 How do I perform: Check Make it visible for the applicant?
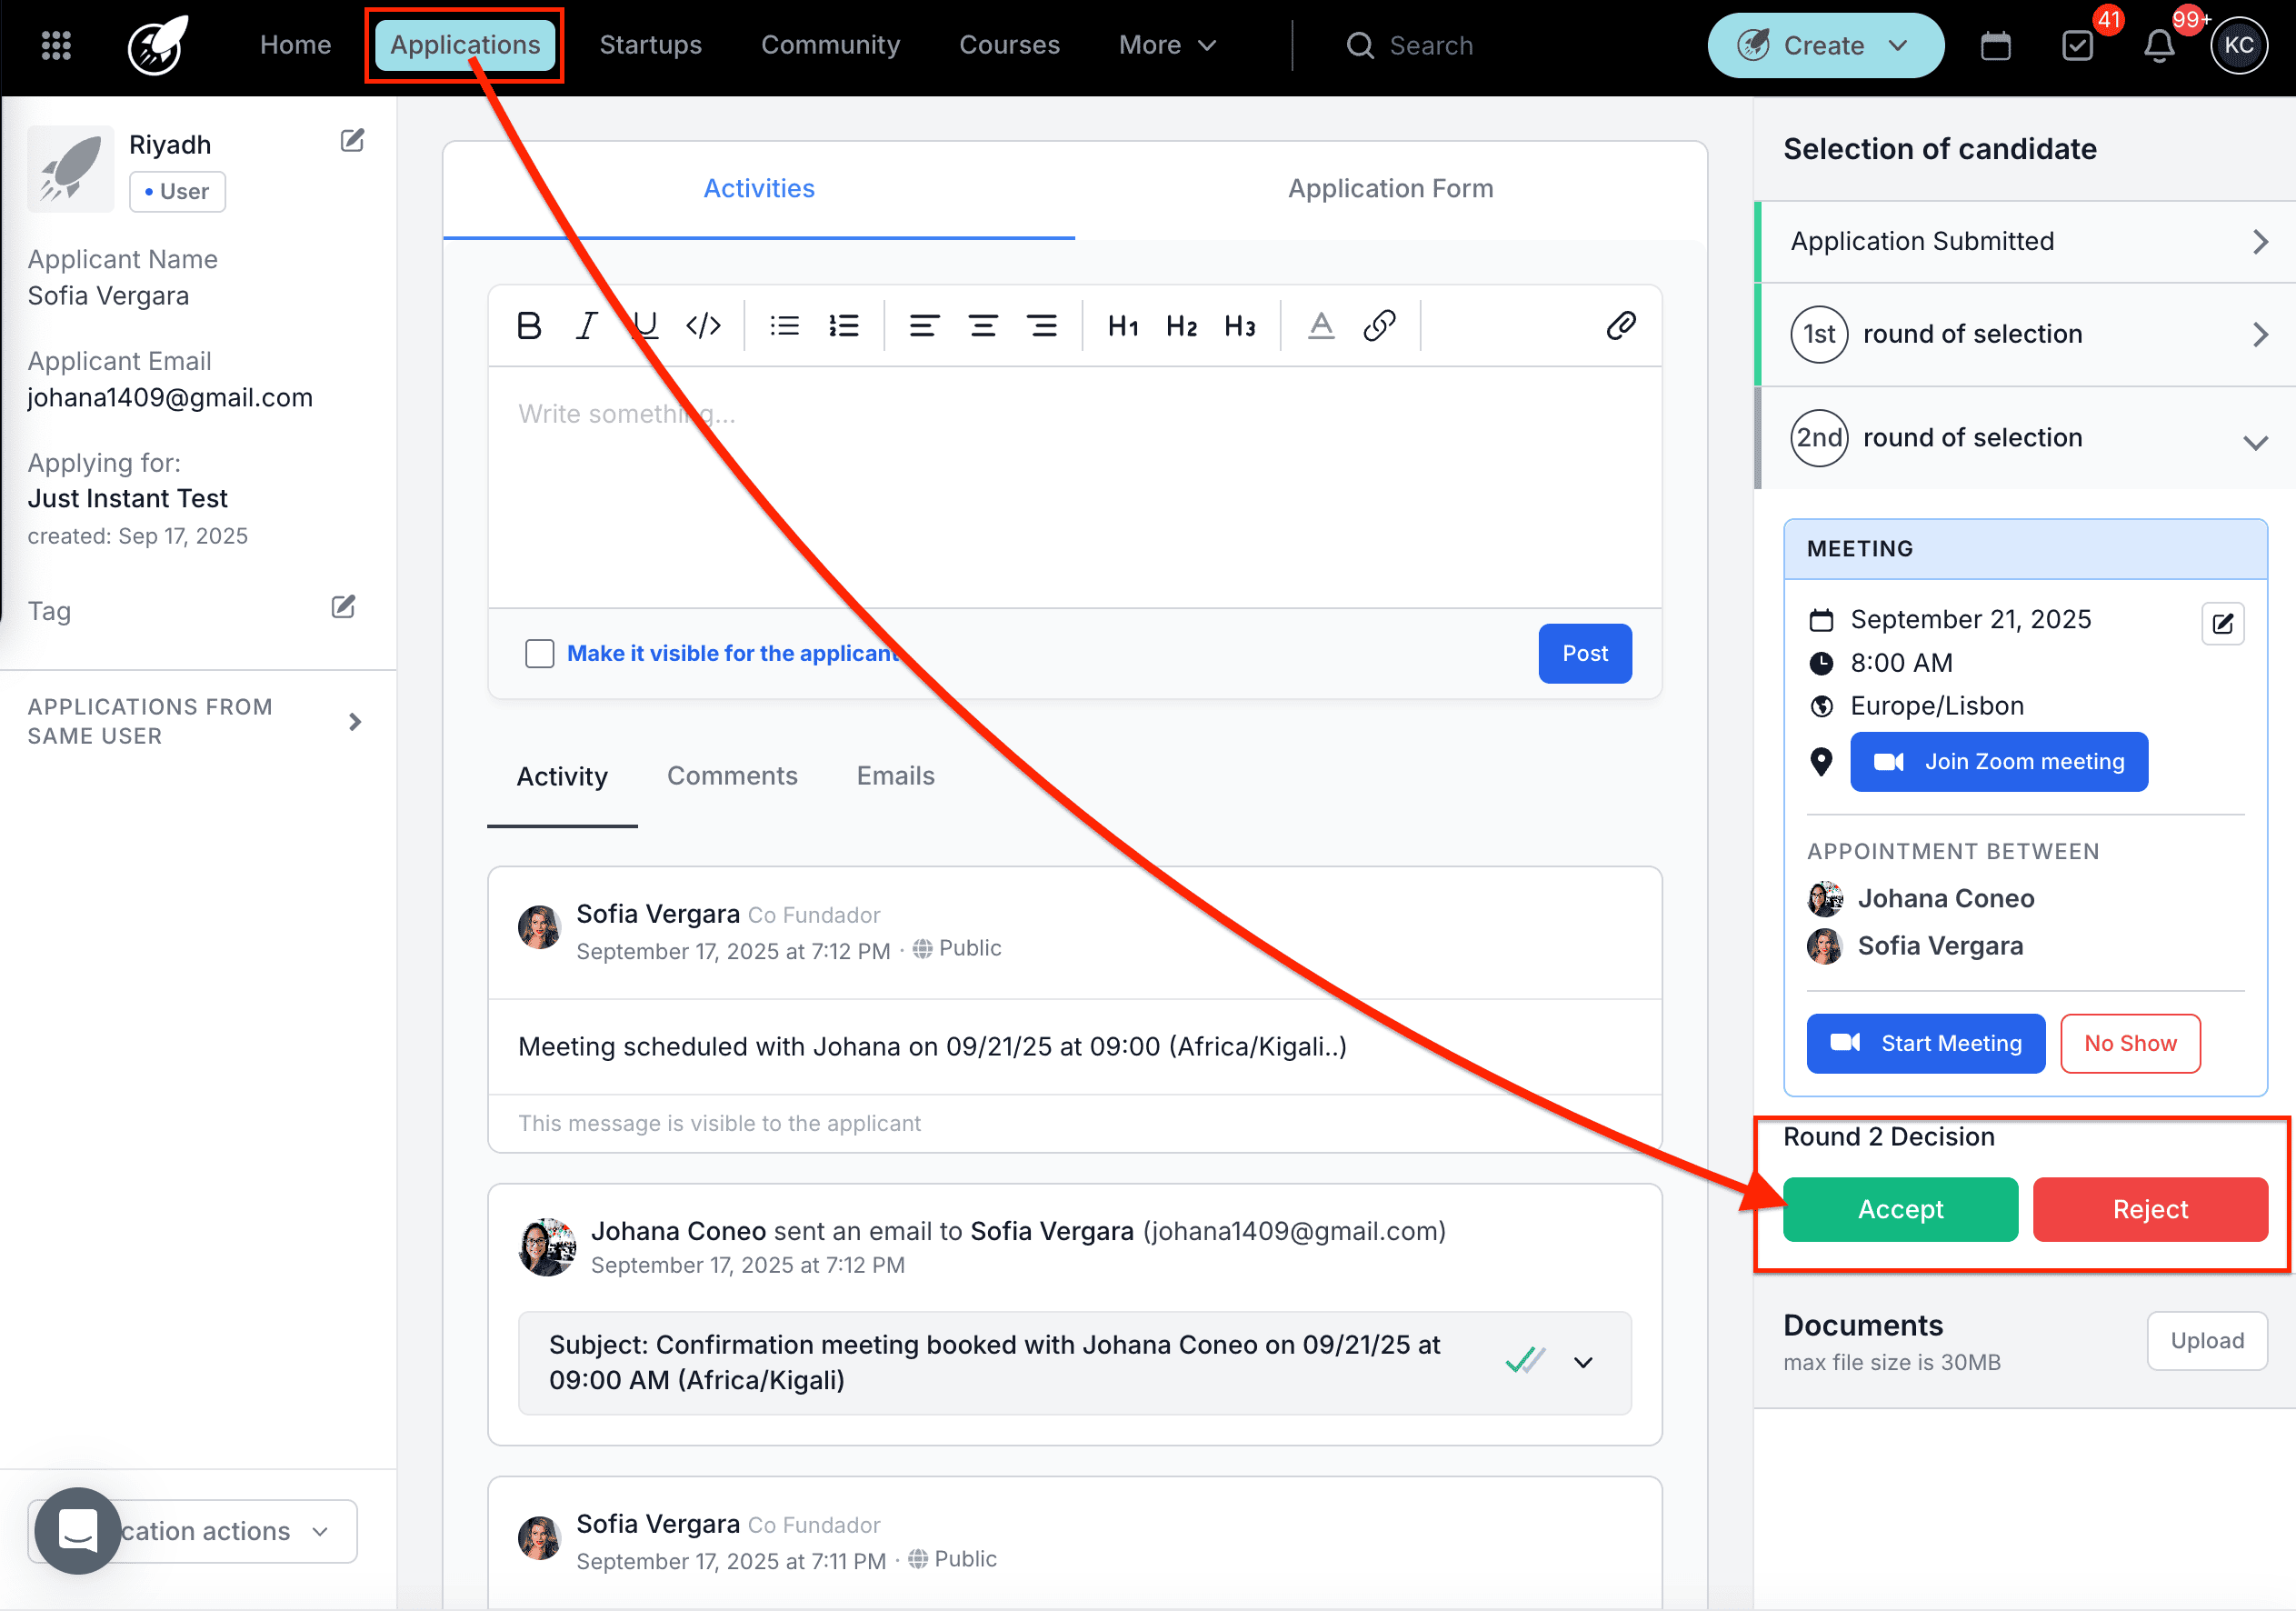click(540, 654)
